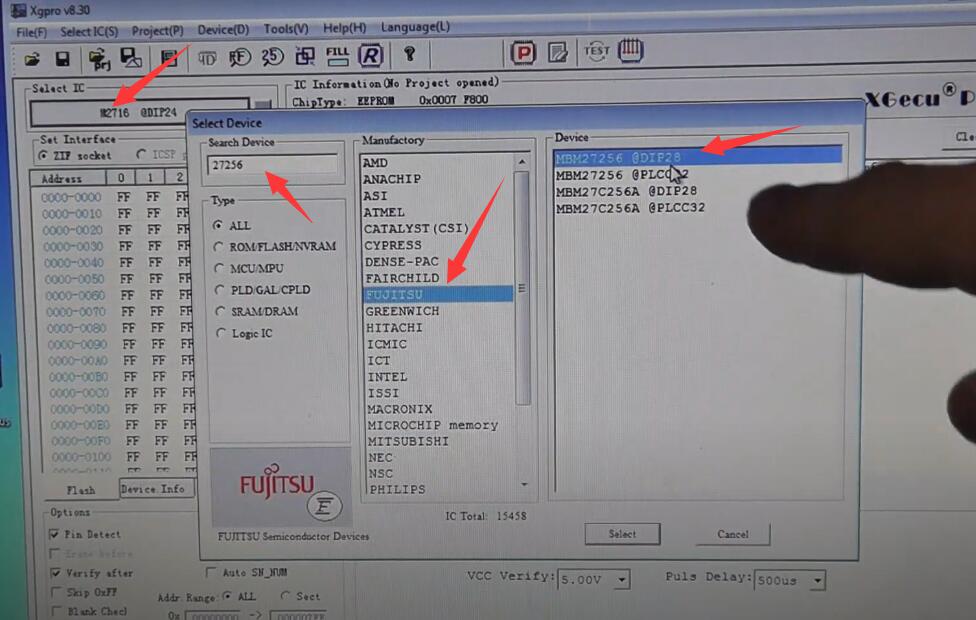Click the question mark help icon
This screenshot has height=620, width=976.
pos(410,54)
